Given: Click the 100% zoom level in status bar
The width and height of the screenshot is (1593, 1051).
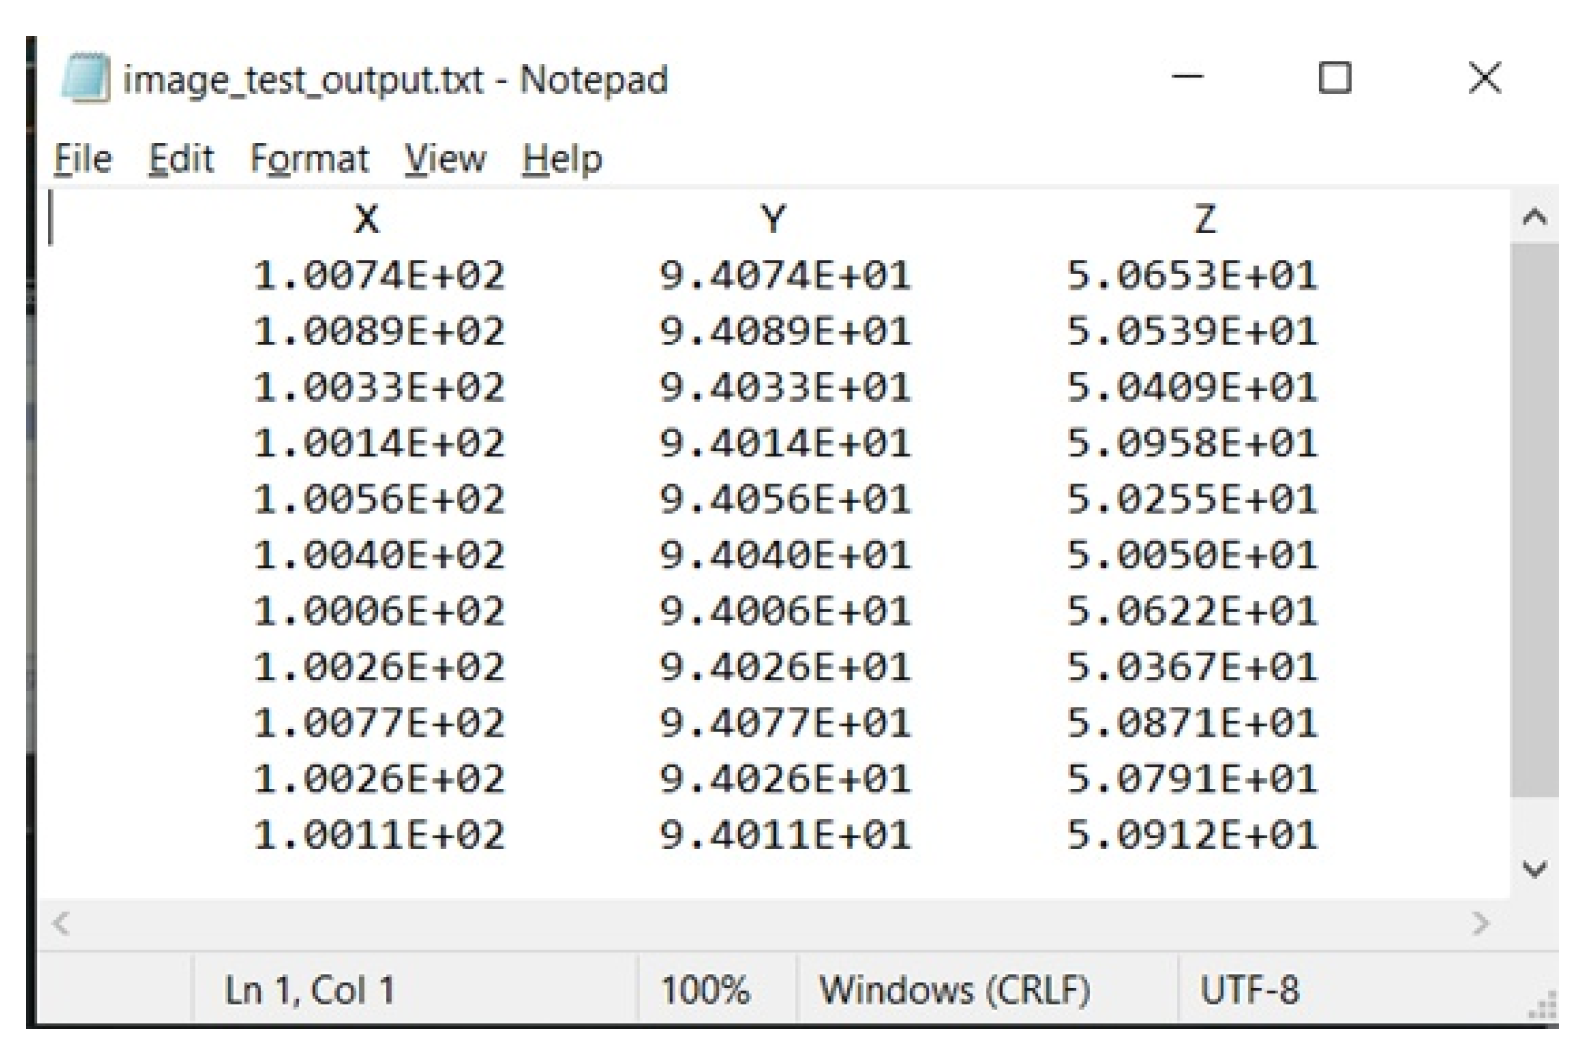Looking at the screenshot, I should [705, 990].
